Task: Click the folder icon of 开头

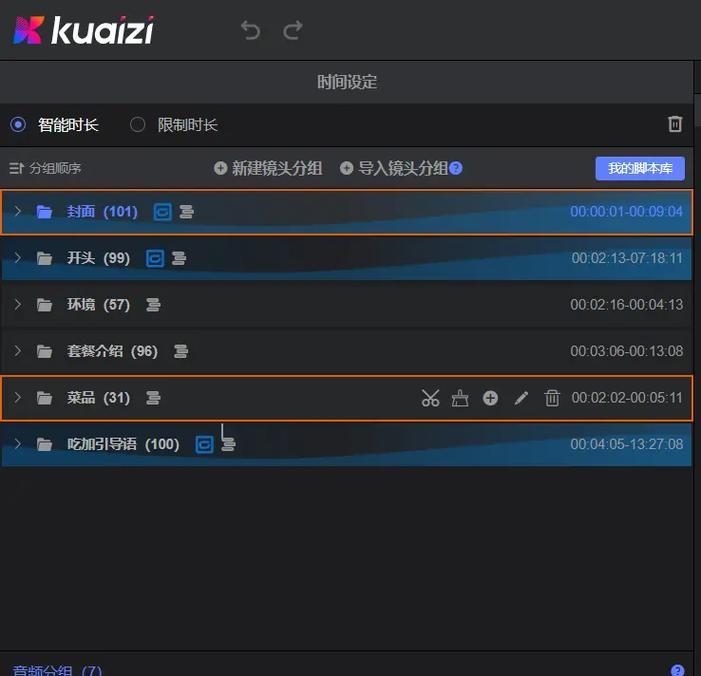Action: 44,258
